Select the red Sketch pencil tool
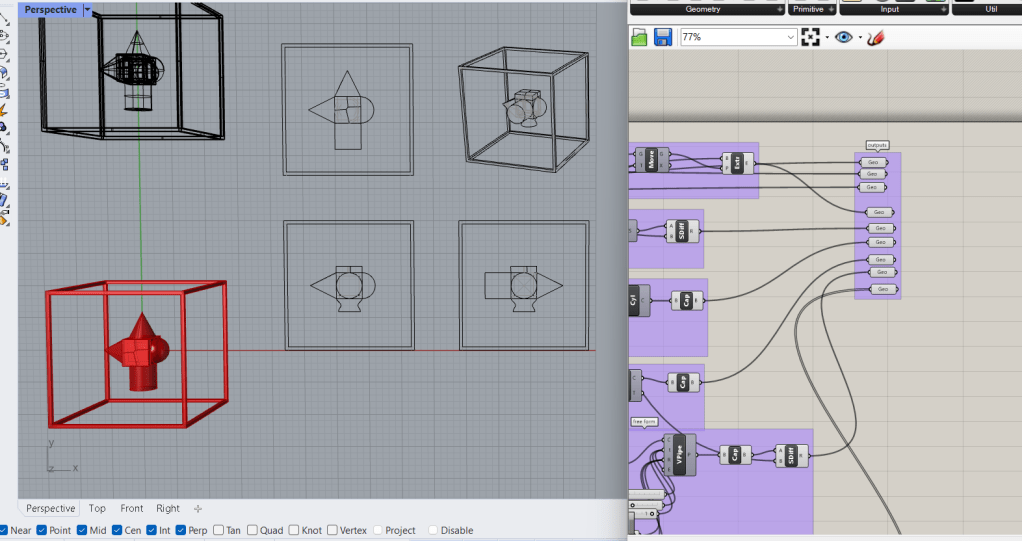1022x541 pixels. tap(877, 37)
